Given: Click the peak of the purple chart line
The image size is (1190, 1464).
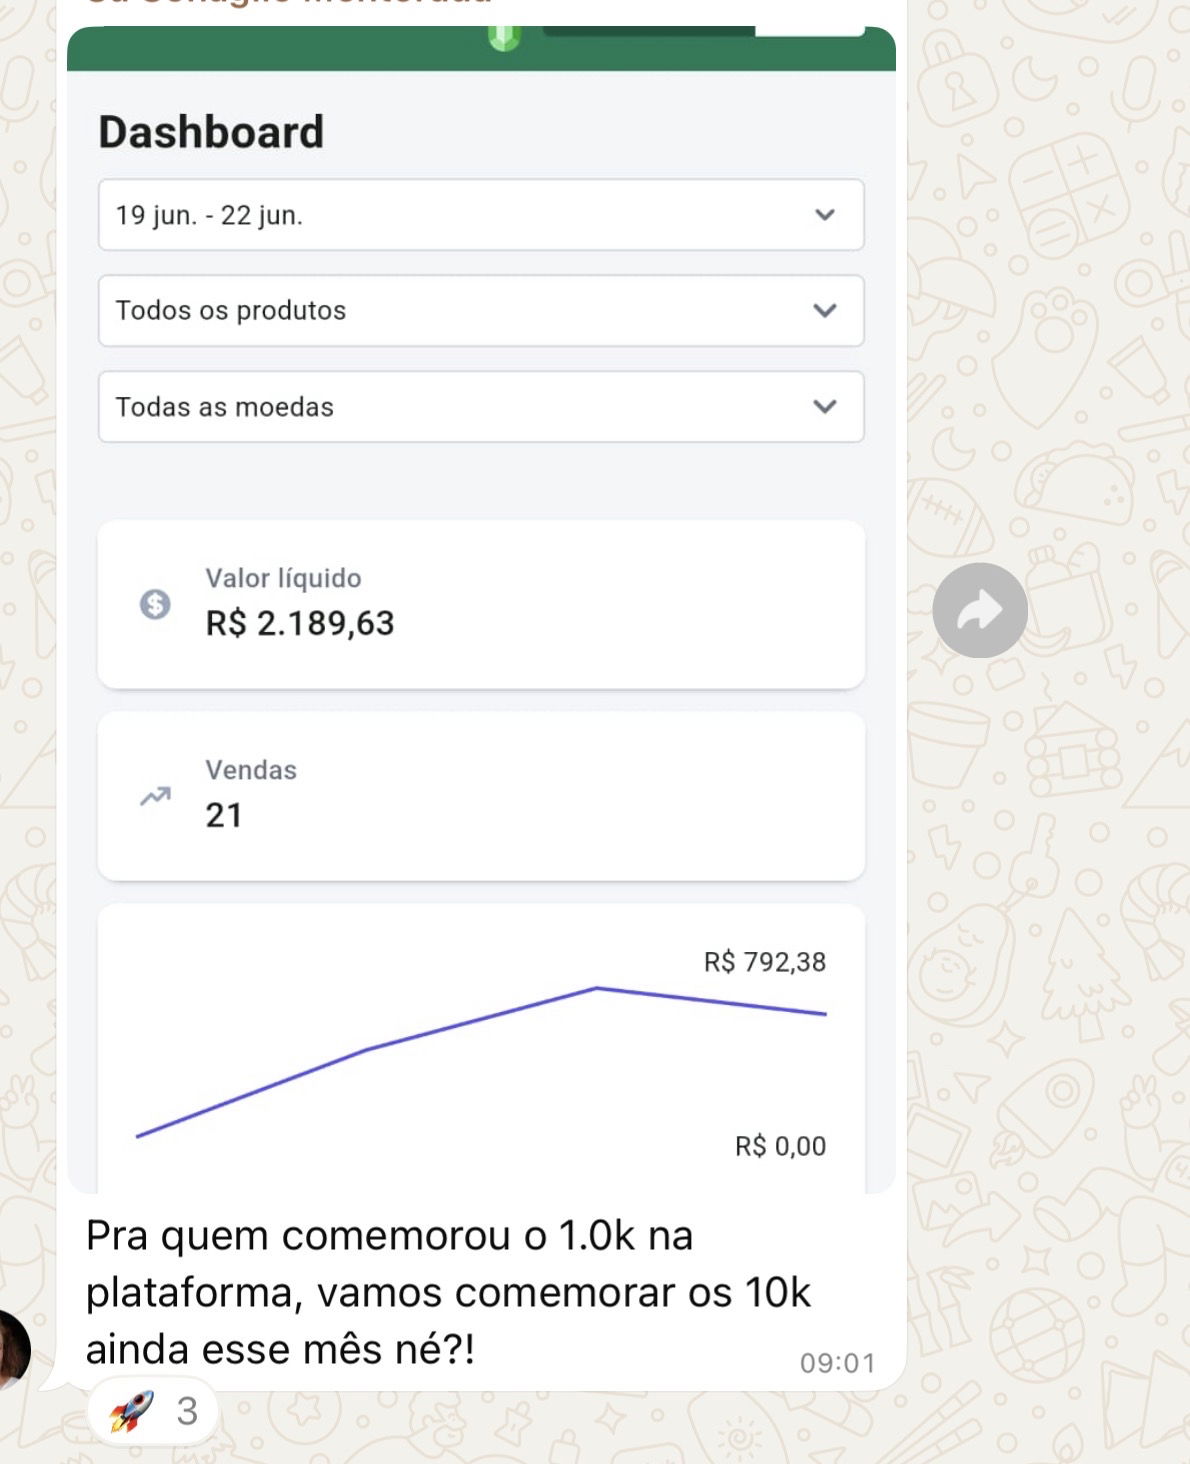Looking at the screenshot, I should pos(597,988).
